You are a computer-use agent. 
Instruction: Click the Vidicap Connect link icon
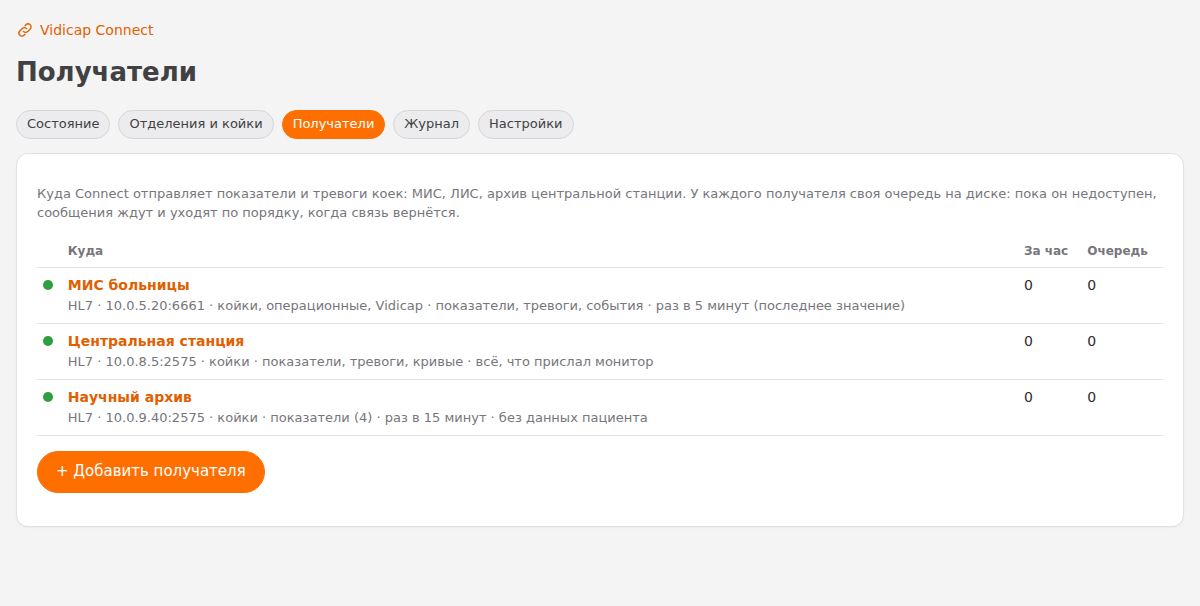coord(25,30)
